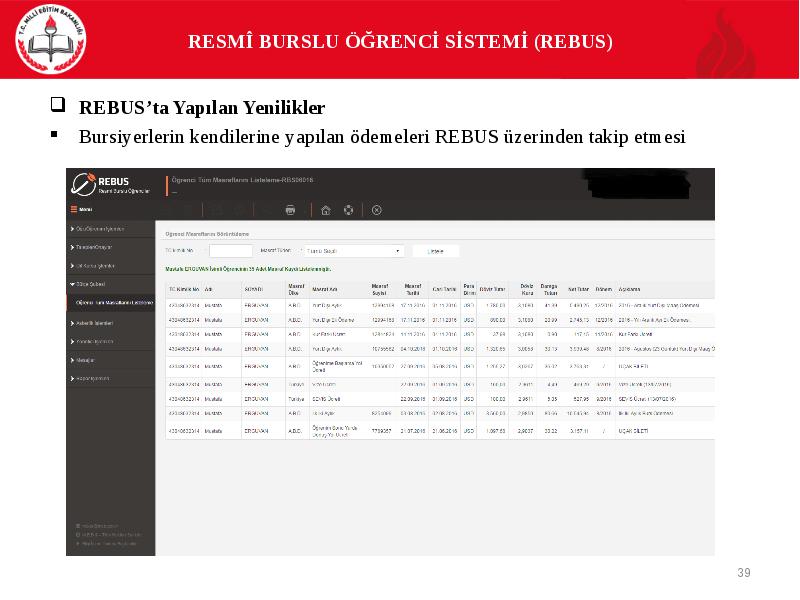Click the green record count status message
Screen dimensions: 800x600
point(248,269)
